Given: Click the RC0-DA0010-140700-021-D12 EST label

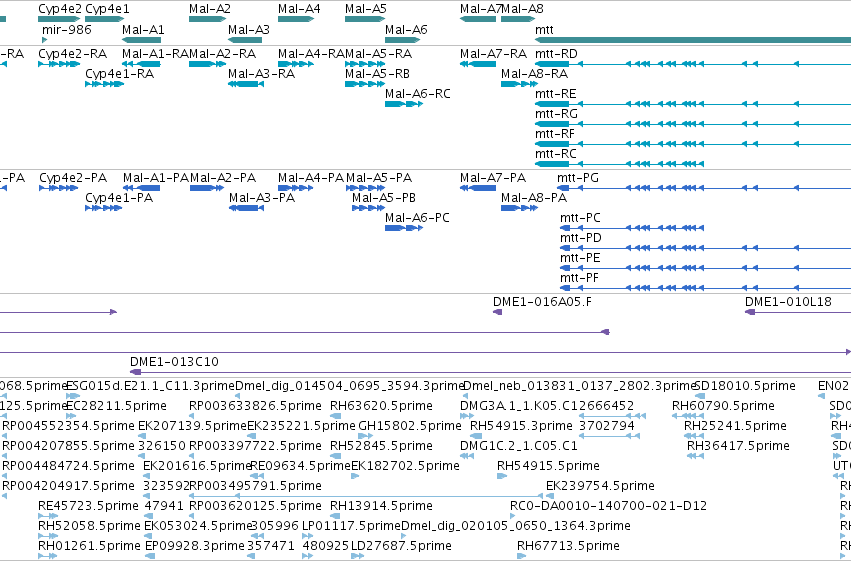Looking at the screenshot, I should (x=608, y=506).
